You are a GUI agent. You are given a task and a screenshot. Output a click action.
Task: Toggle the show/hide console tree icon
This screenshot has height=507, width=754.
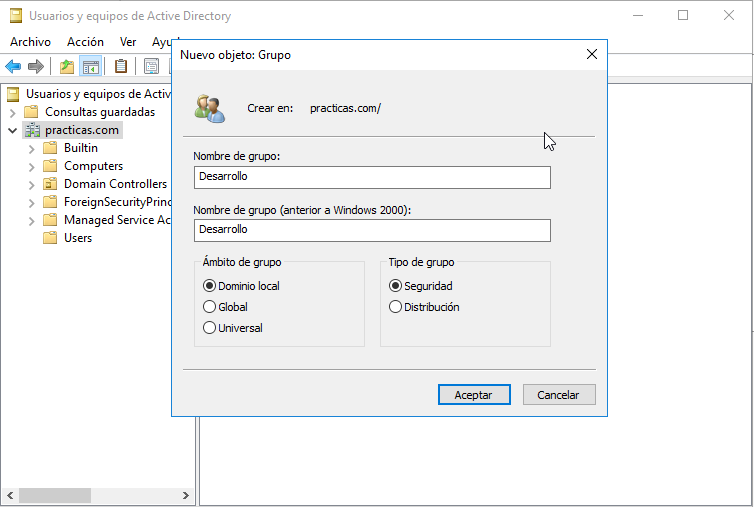pyautogui.click(x=90, y=66)
